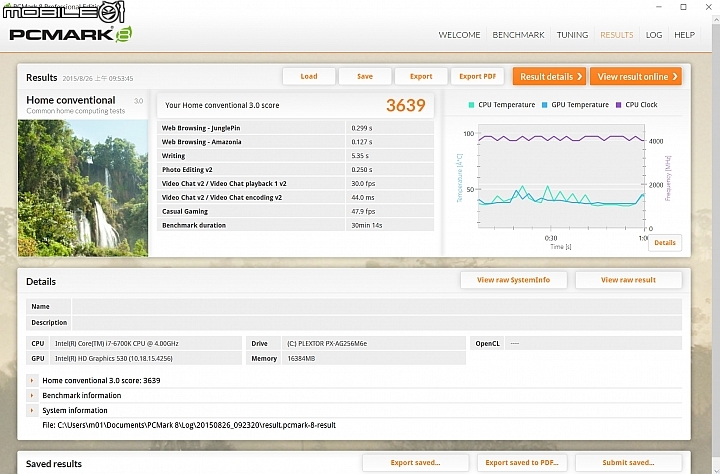720x474 pixels.
Task: Click the Load button
Action: click(x=309, y=76)
